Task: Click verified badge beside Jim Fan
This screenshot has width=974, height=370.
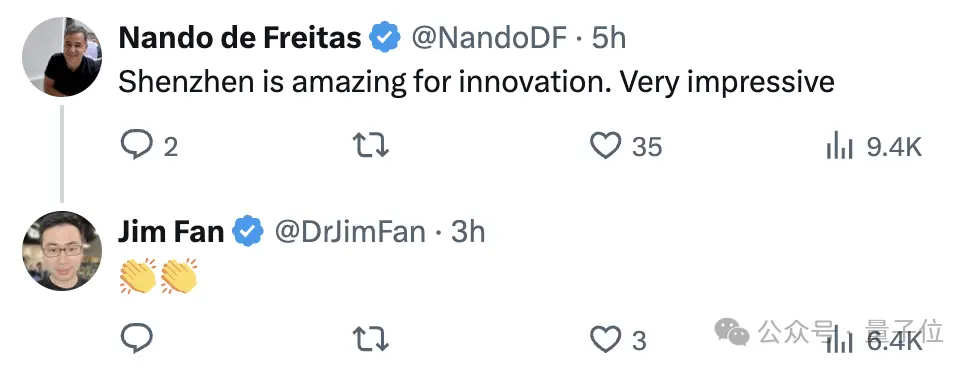Action: point(248,232)
